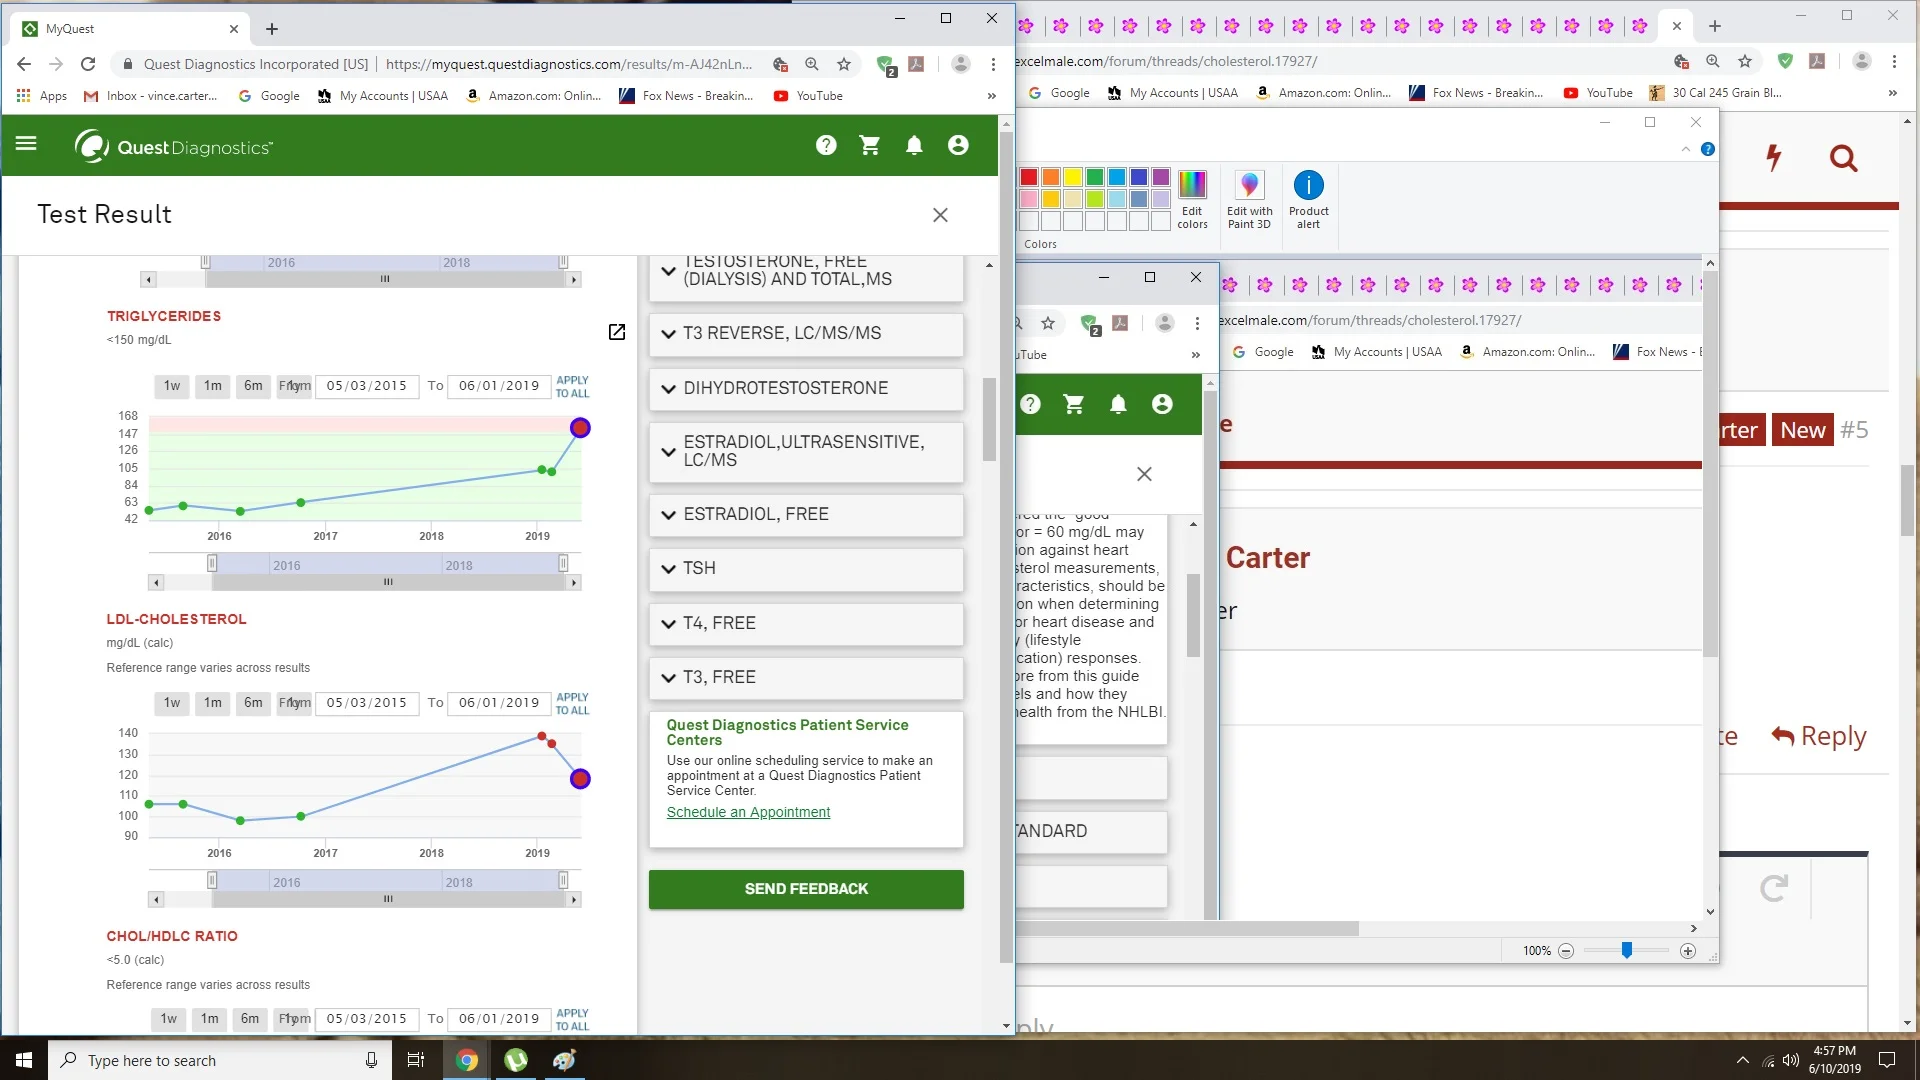Reload the MyQuest browser page
This screenshot has height=1080, width=1920.
coord(88,64)
